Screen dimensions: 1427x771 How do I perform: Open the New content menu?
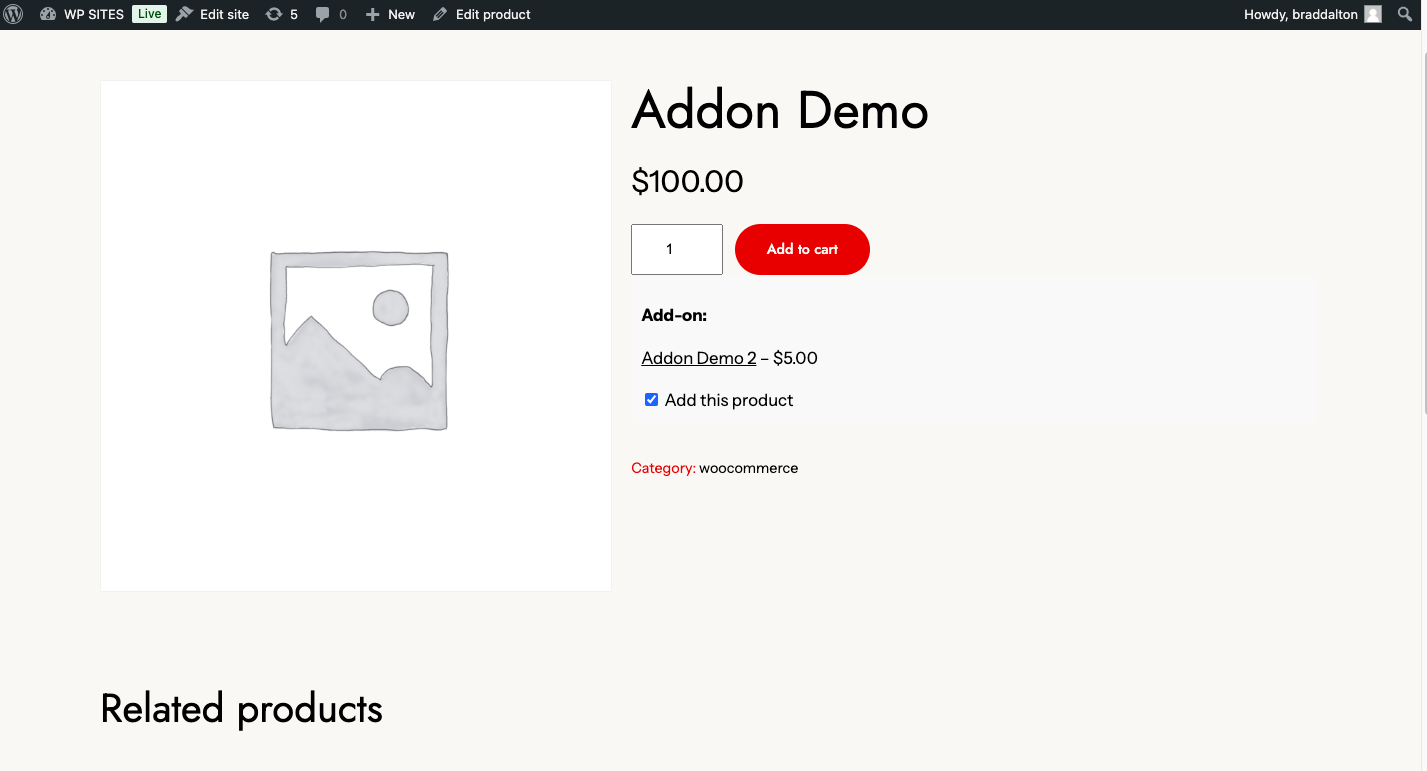point(401,14)
